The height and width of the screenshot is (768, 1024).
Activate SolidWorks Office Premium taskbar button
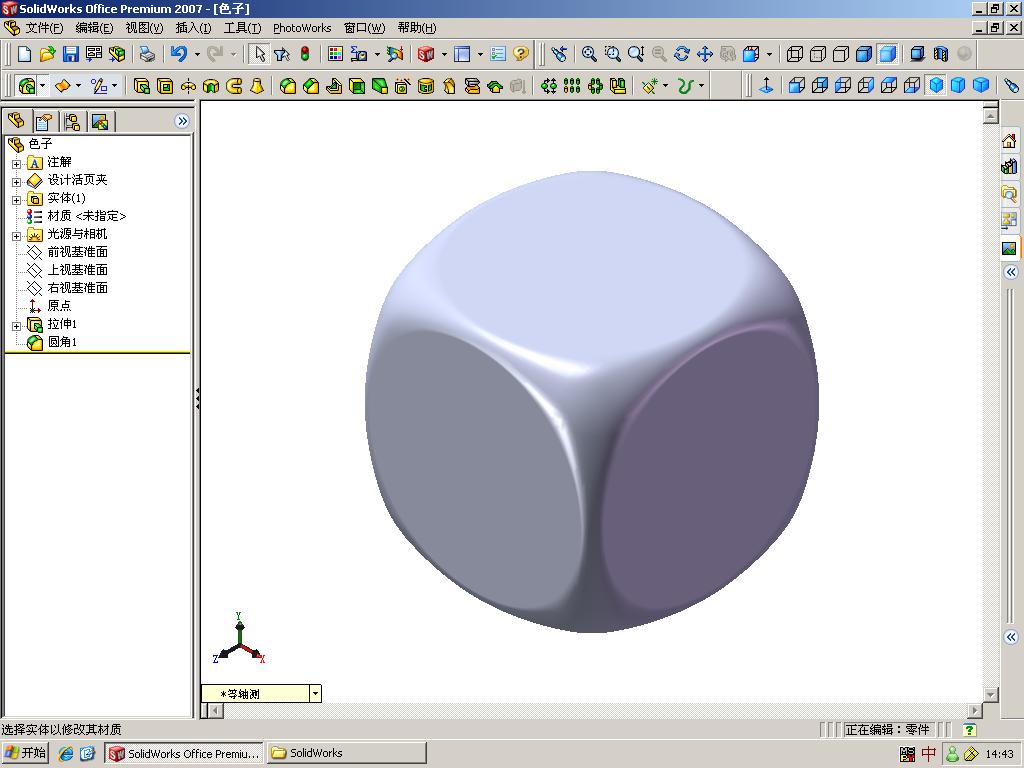coord(185,753)
